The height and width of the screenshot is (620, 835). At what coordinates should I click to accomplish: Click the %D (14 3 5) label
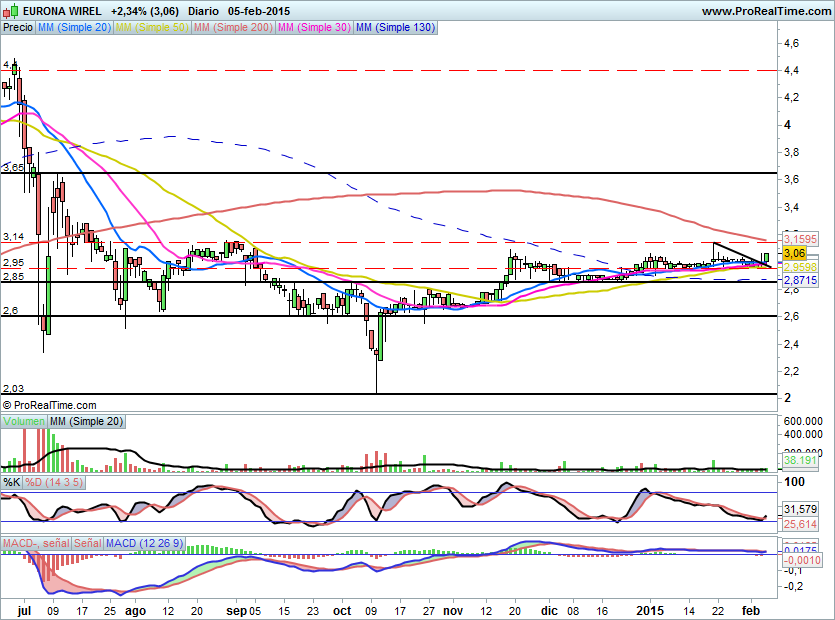tap(55, 482)
